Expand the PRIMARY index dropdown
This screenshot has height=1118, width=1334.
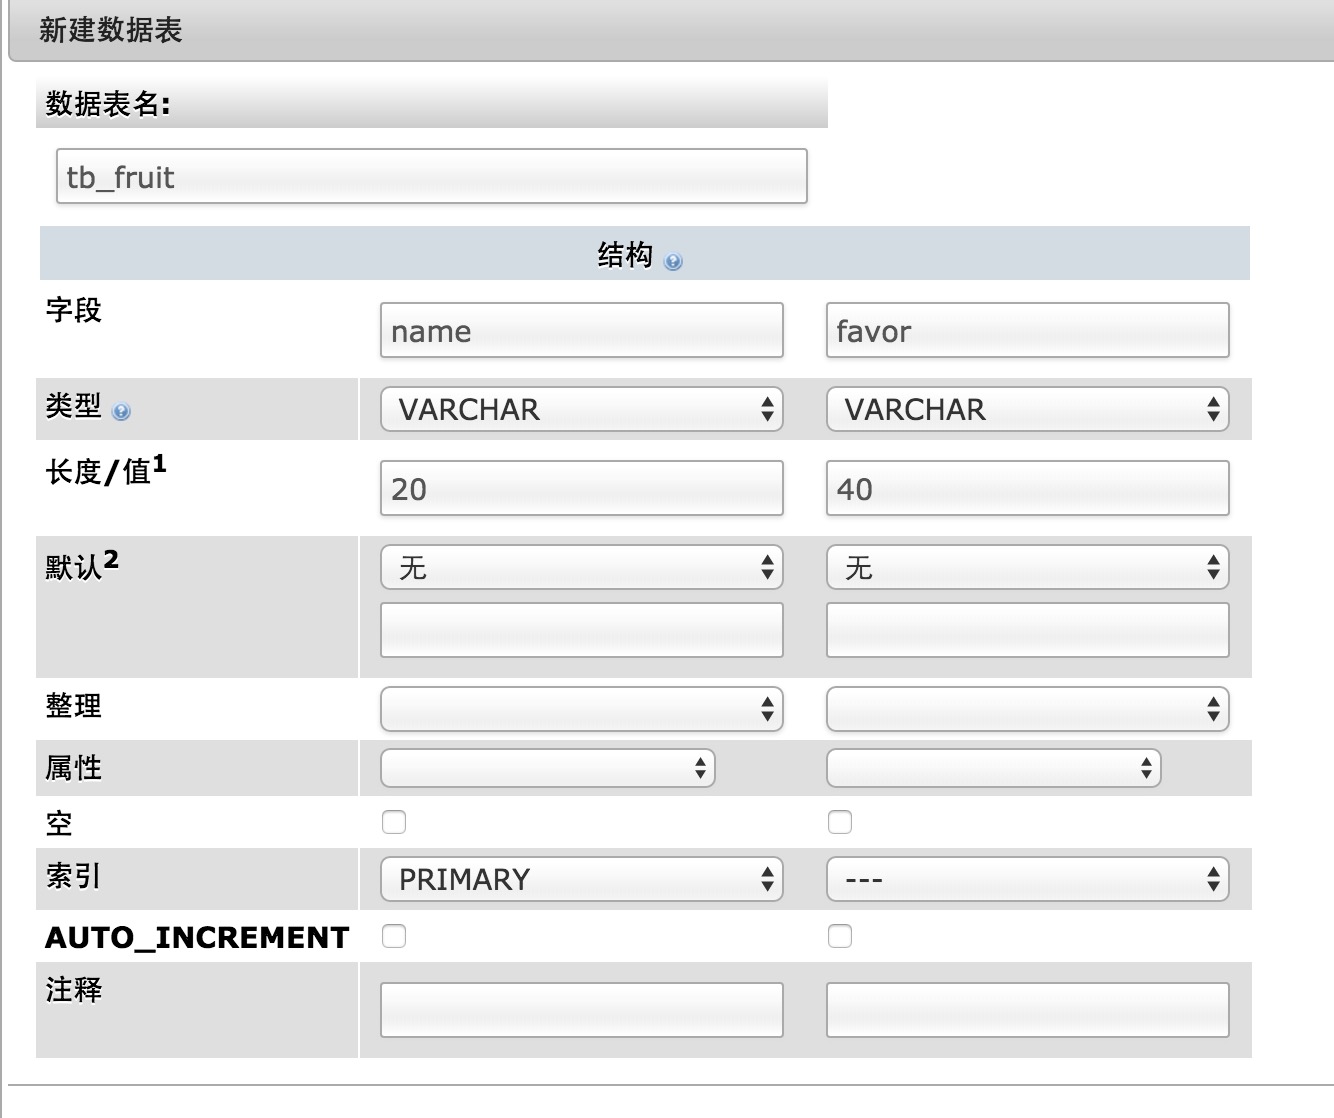click(581, 879)
